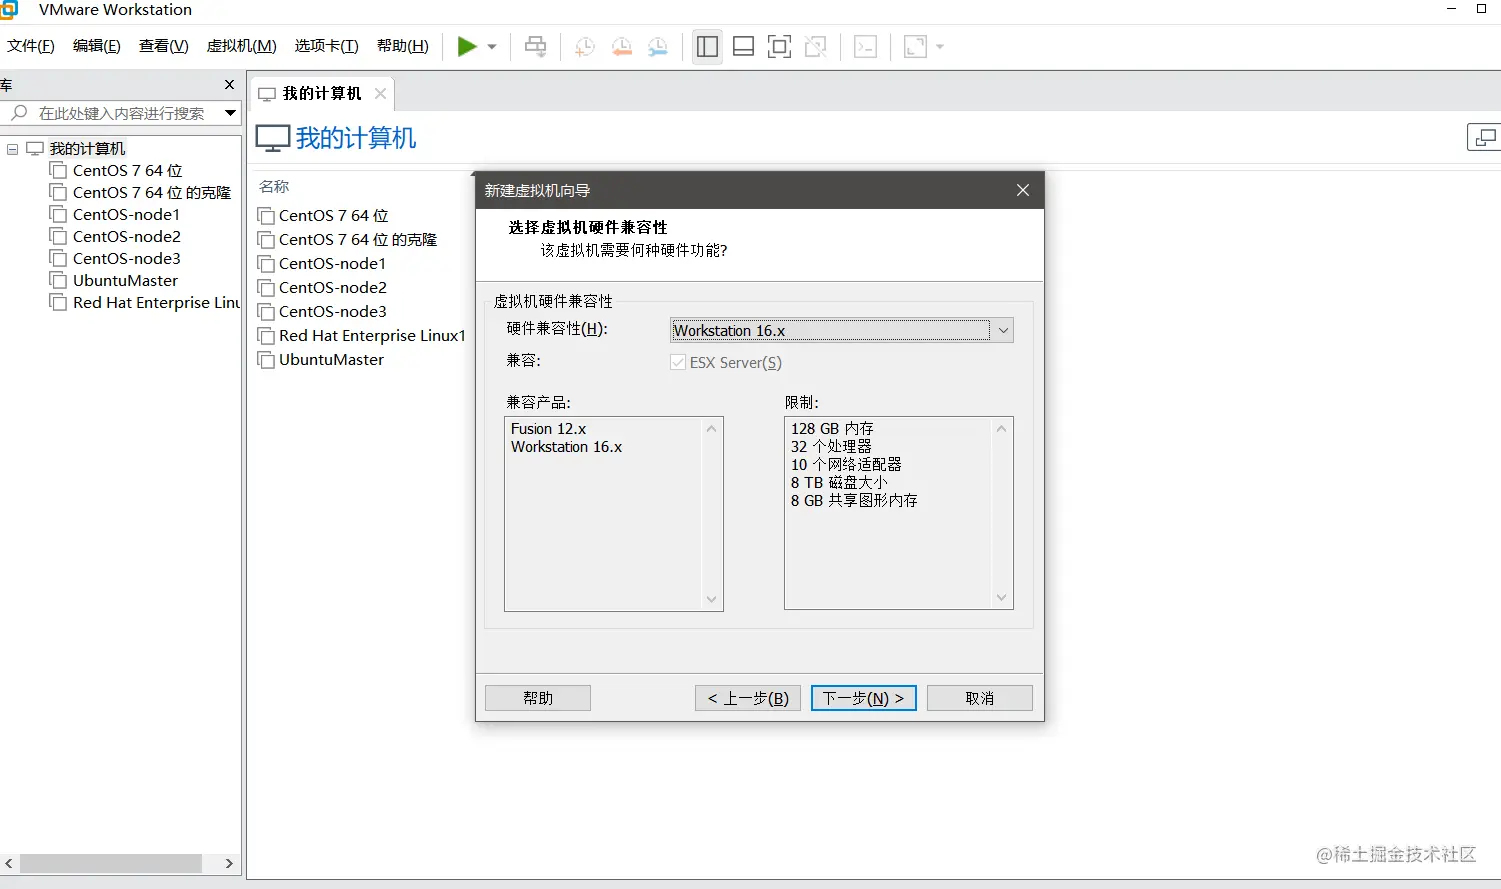Image resolution: width=1501 pixels, height=889 pixels.
Task: Open the 文件(F) menu
Action: click(31, 46)
